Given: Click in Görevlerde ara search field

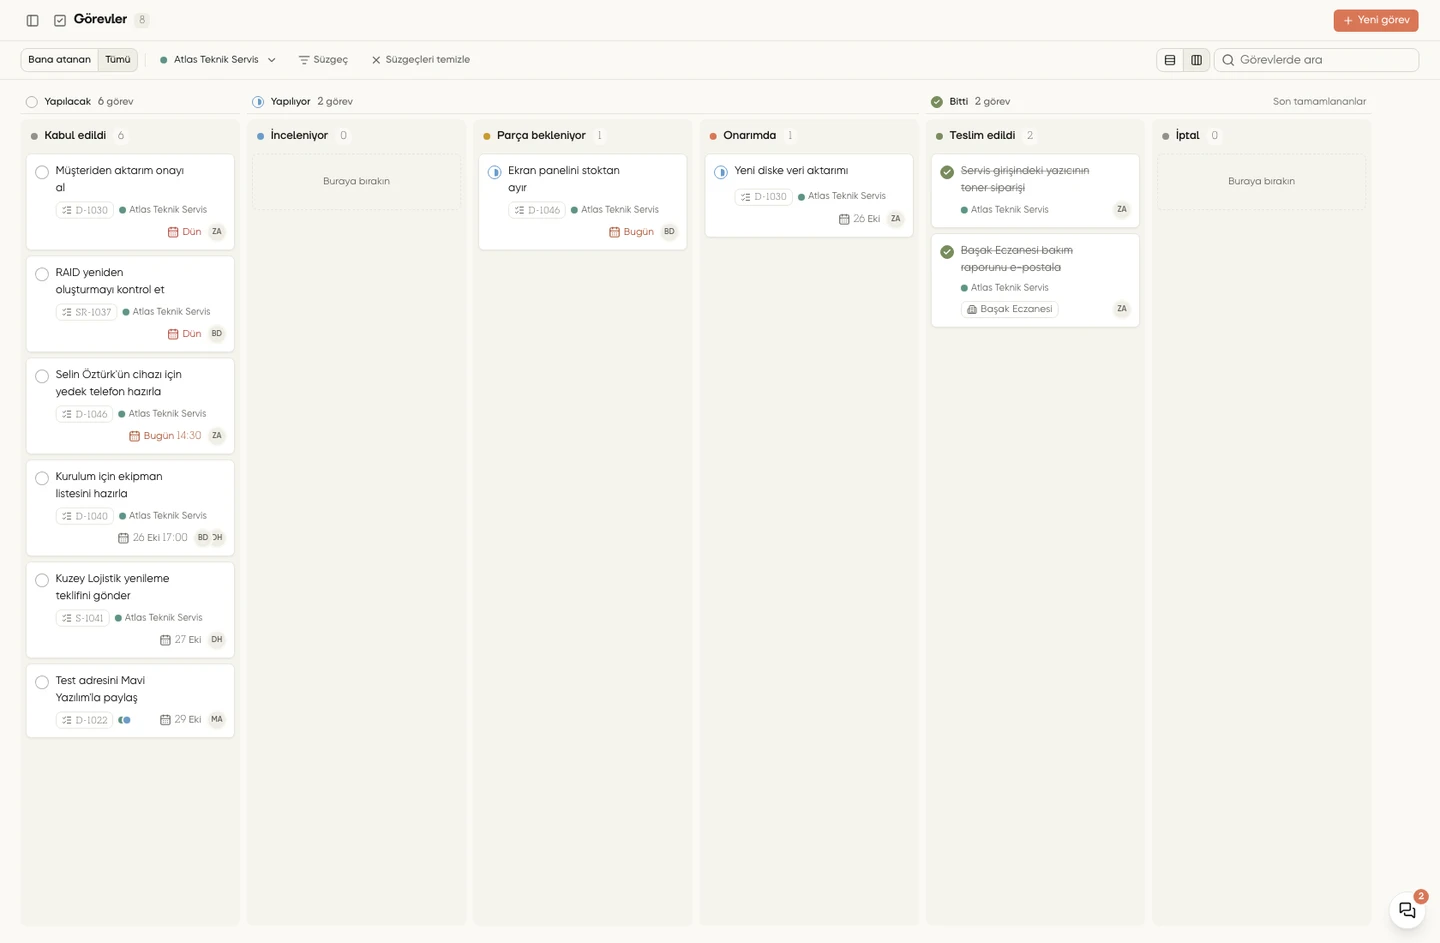Looking at the screenshot, I should [1316, 60].
